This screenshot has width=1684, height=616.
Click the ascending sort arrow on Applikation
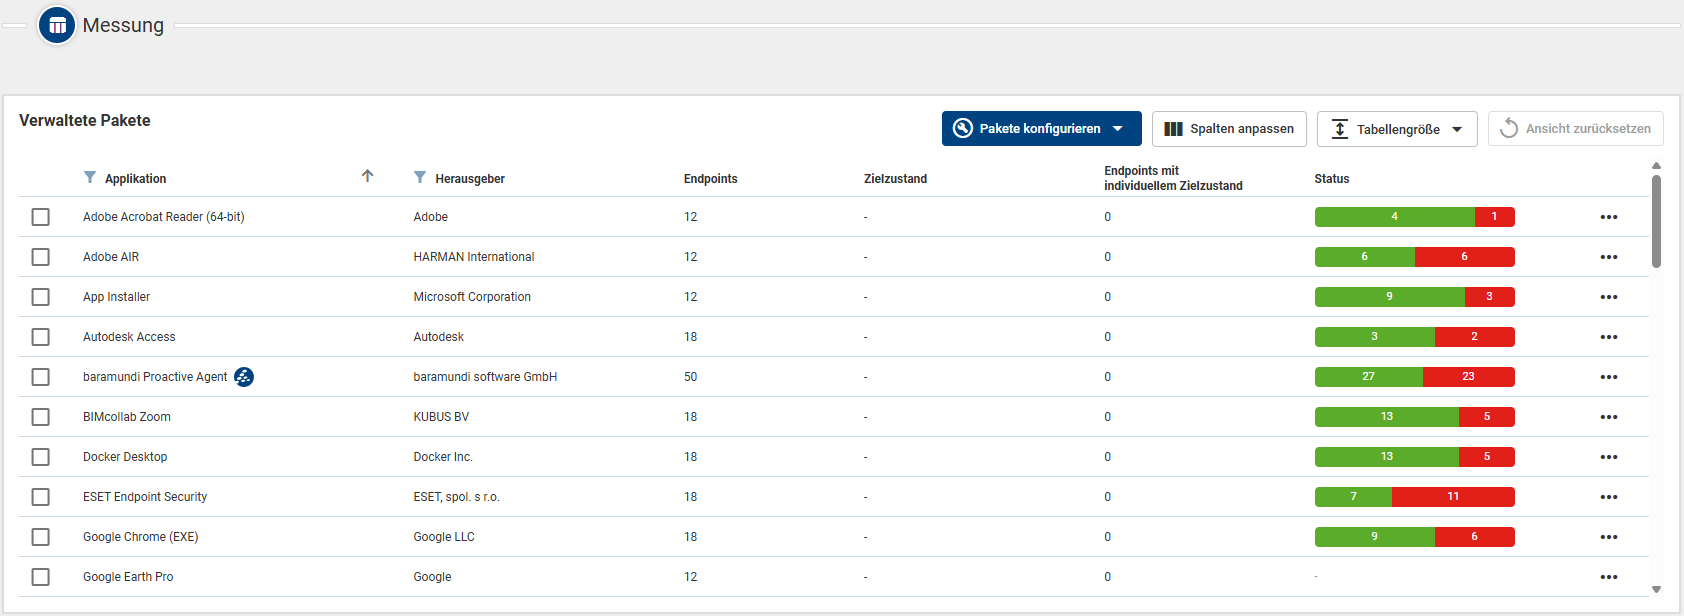367,176
